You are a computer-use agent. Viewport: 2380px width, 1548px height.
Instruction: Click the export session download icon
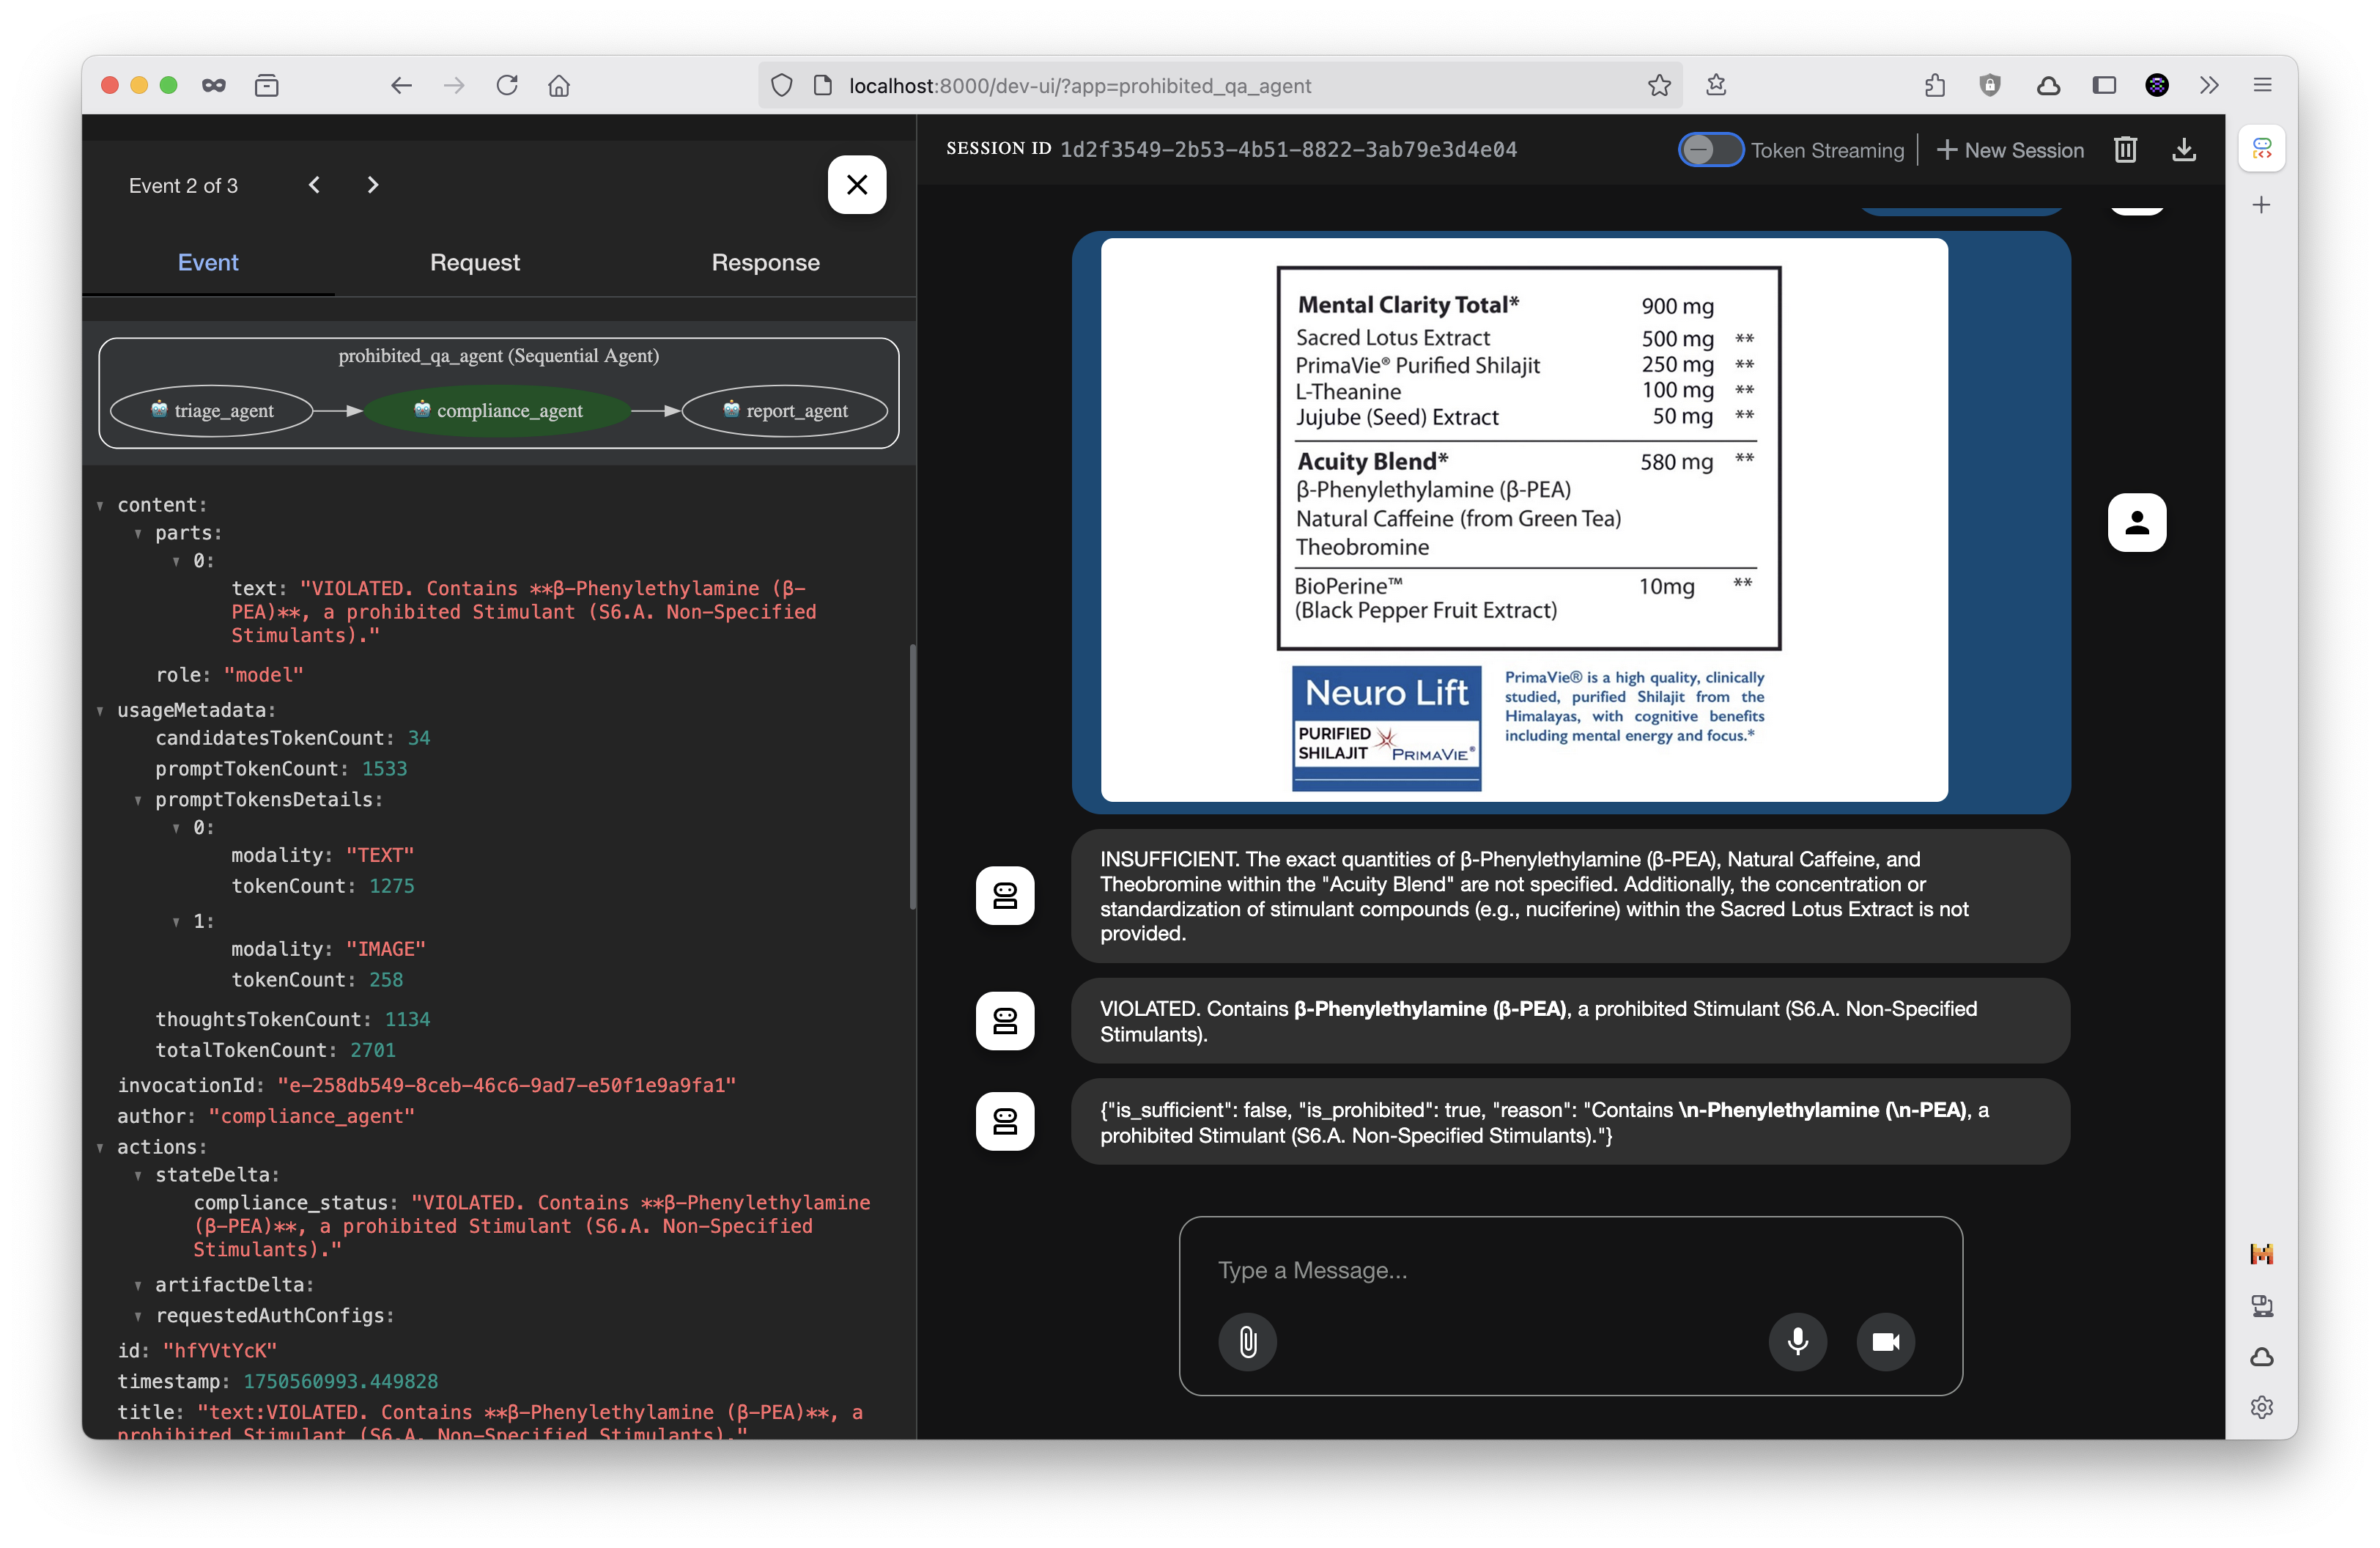(x=2184, y=150)
